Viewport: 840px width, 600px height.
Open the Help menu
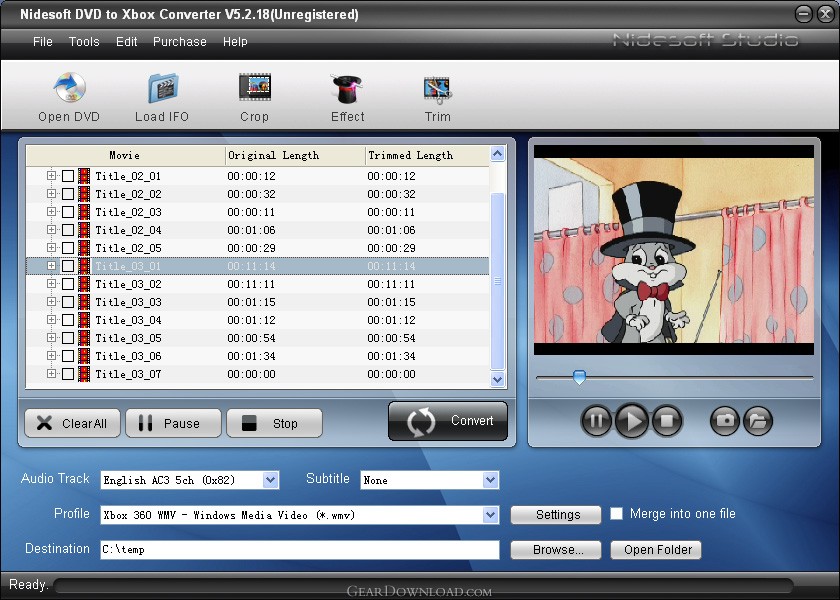235,42
